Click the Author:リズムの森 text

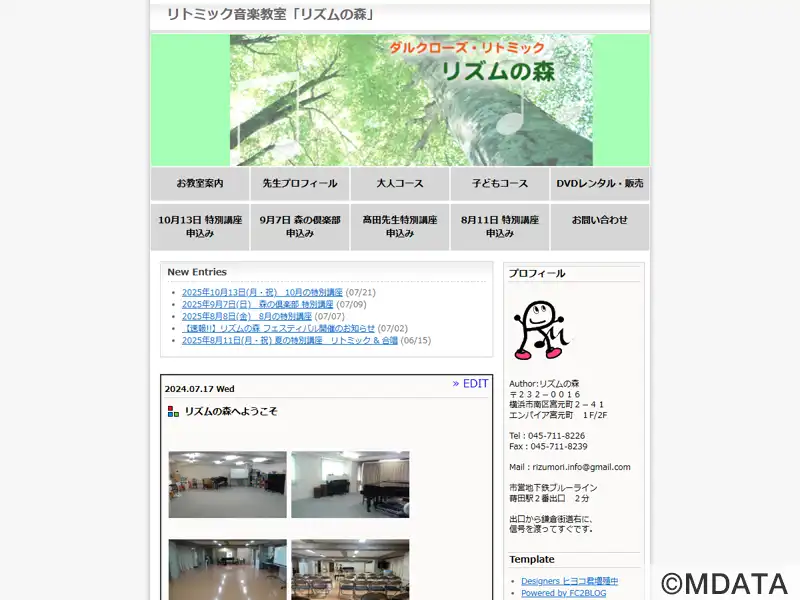(544, 384)
